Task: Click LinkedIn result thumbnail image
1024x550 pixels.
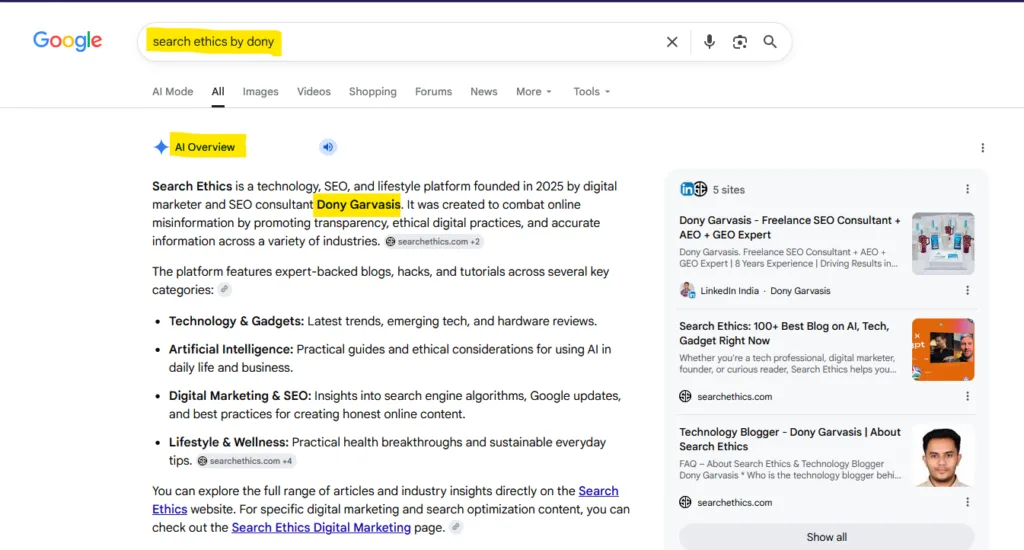Action: coord(943,243)
